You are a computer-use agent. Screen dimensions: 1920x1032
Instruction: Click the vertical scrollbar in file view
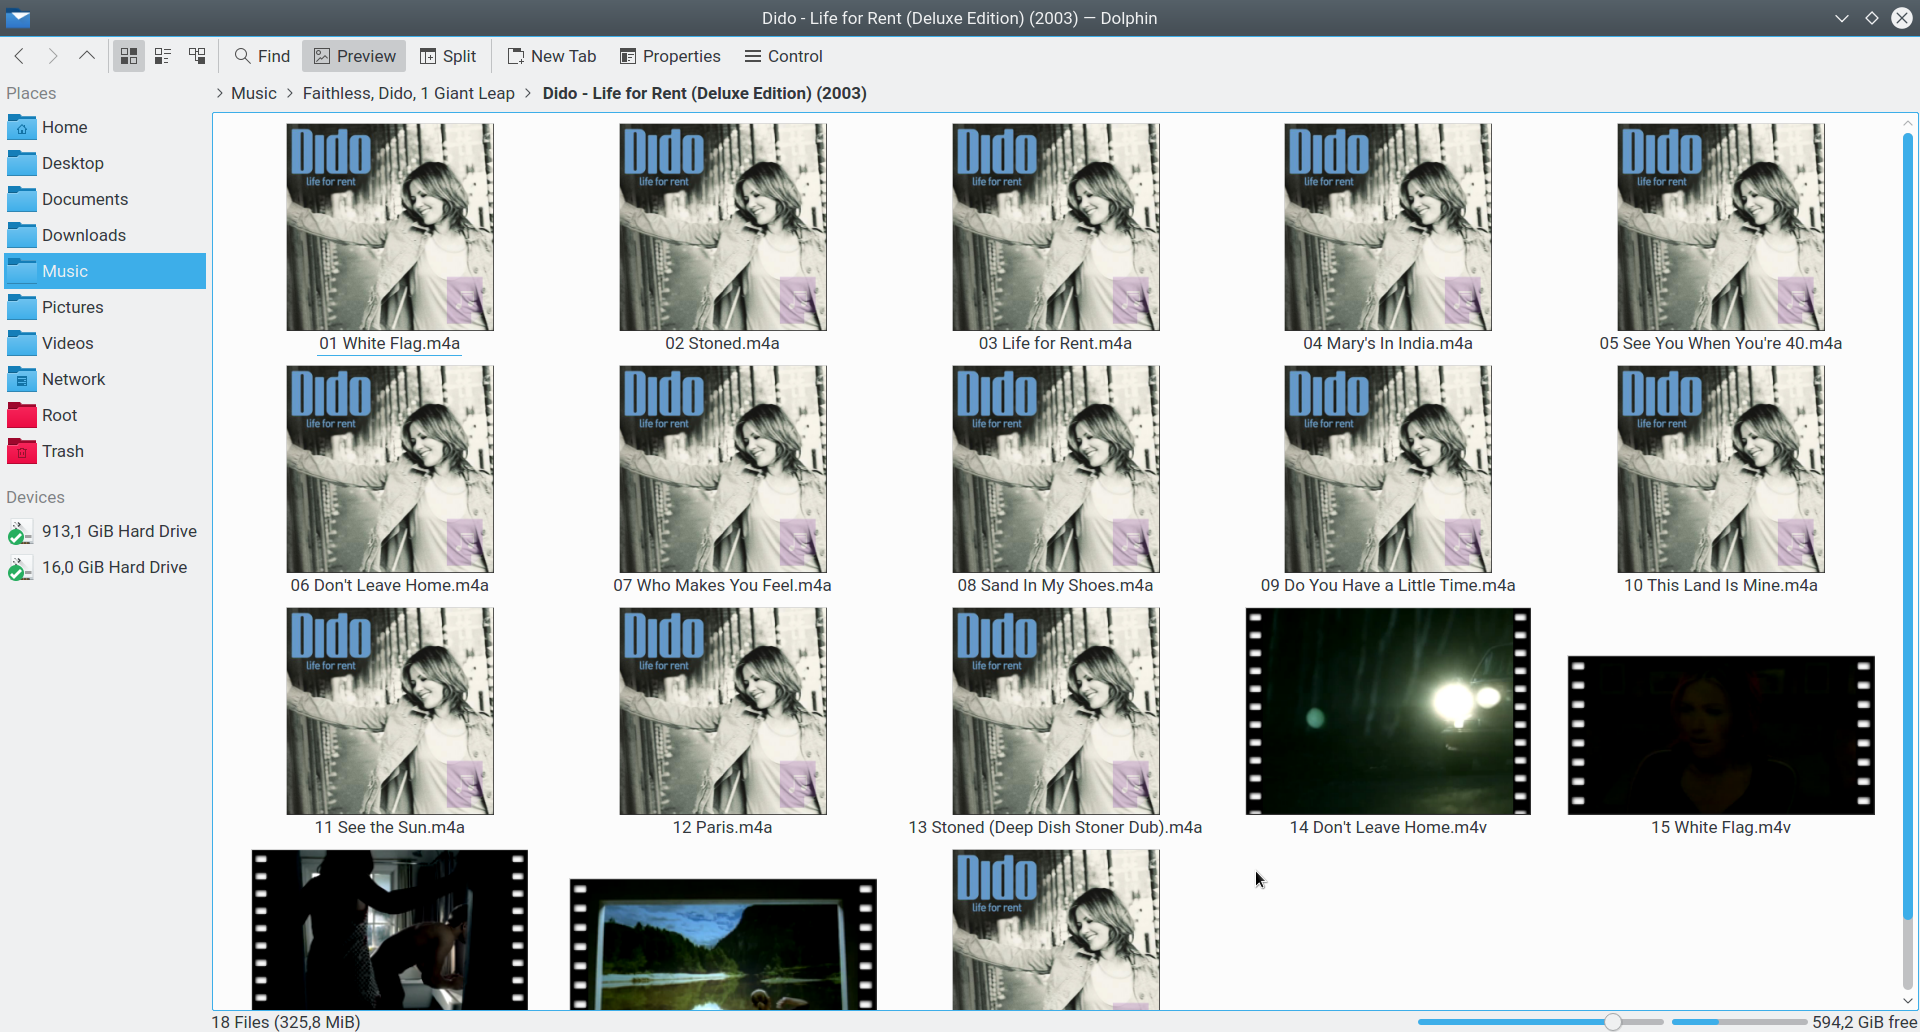coord(1907,525)
